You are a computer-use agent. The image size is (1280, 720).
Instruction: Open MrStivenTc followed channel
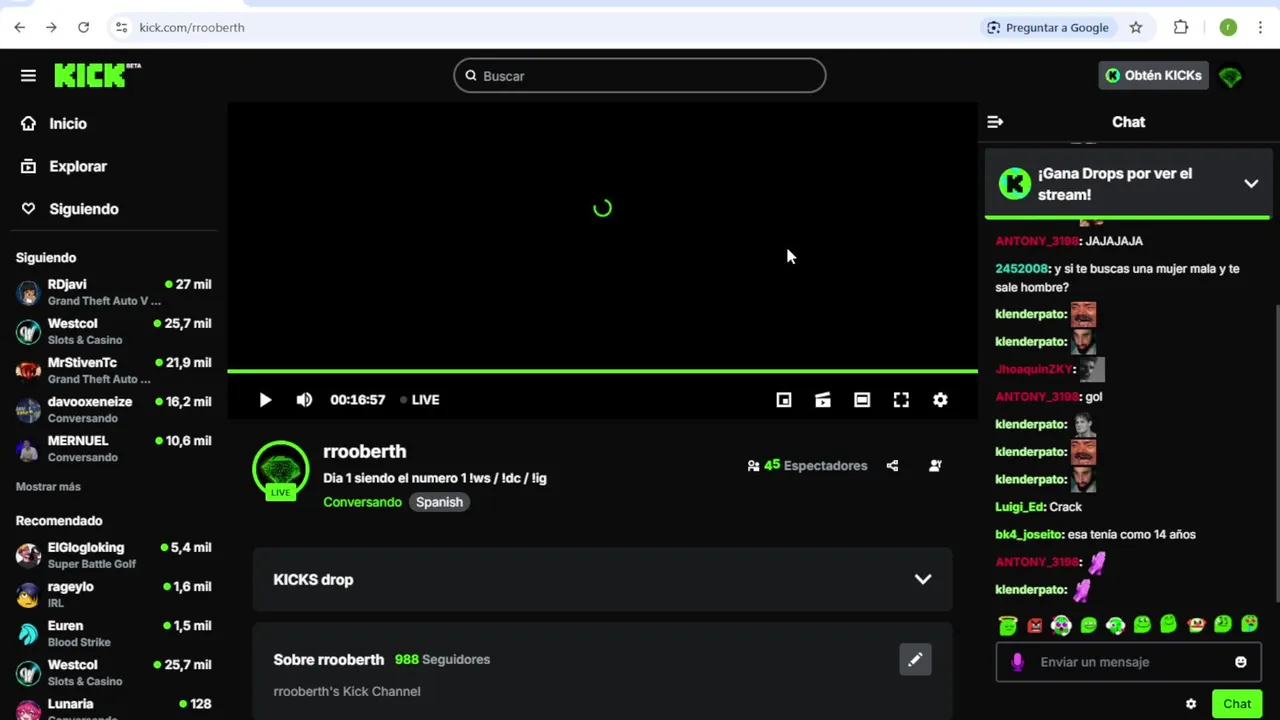(x=113, y=370)
